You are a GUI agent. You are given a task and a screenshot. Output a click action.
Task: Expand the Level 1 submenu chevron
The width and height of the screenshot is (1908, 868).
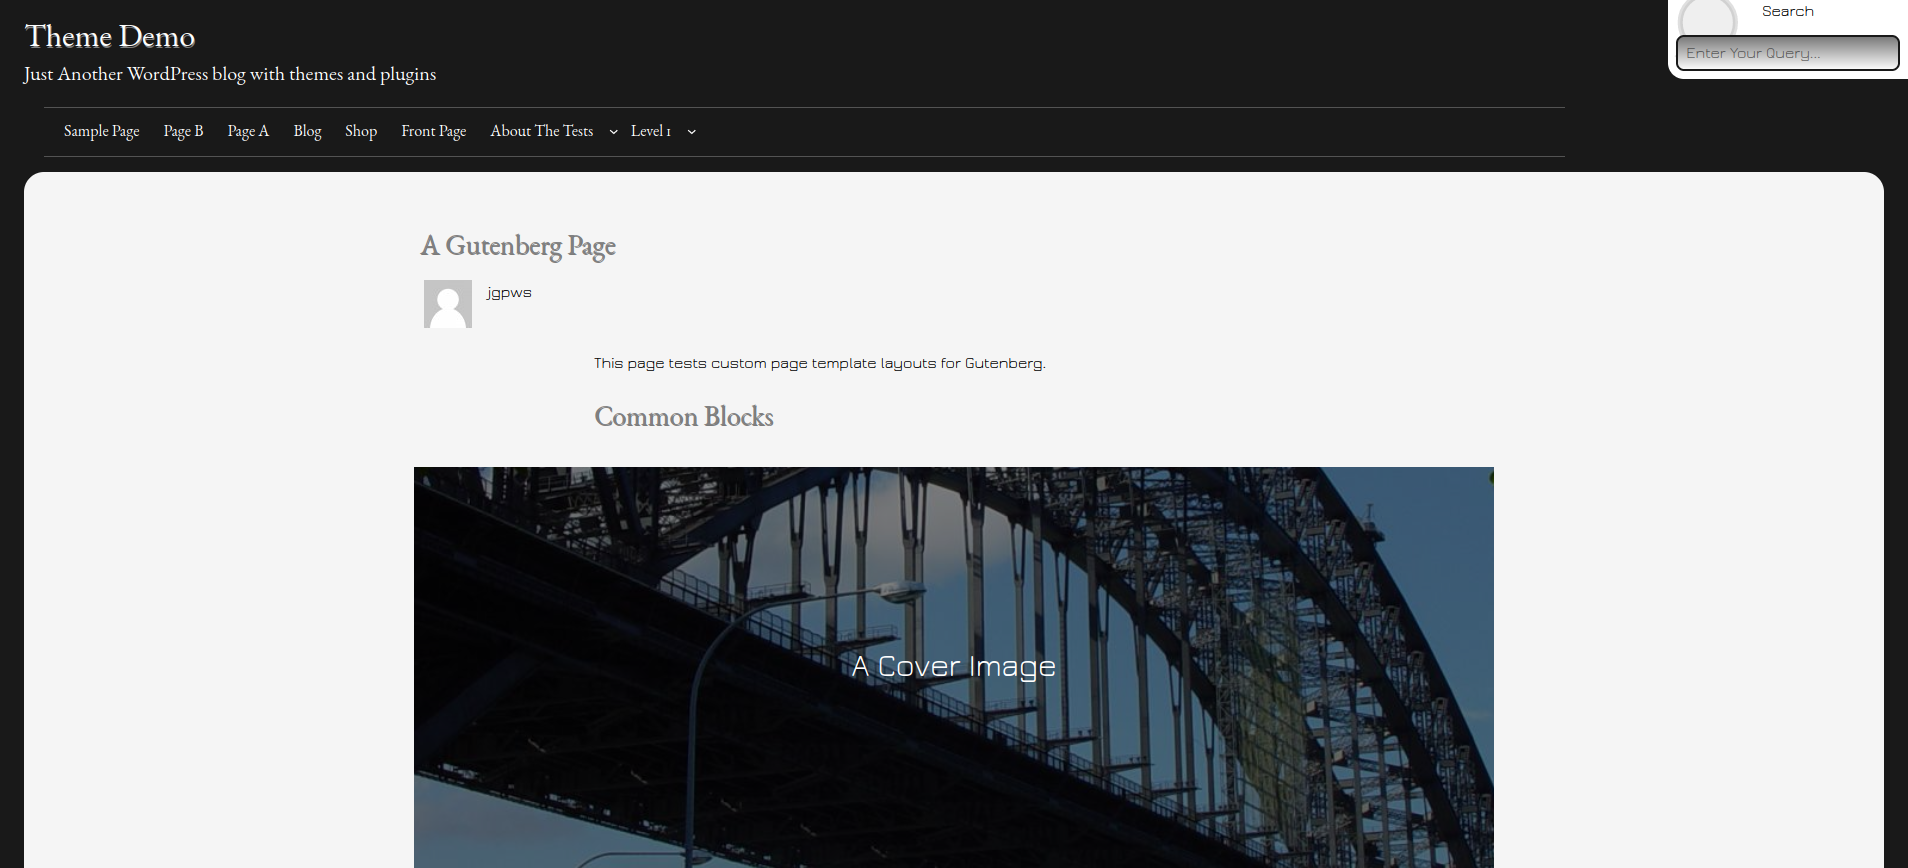click(691, 132)
